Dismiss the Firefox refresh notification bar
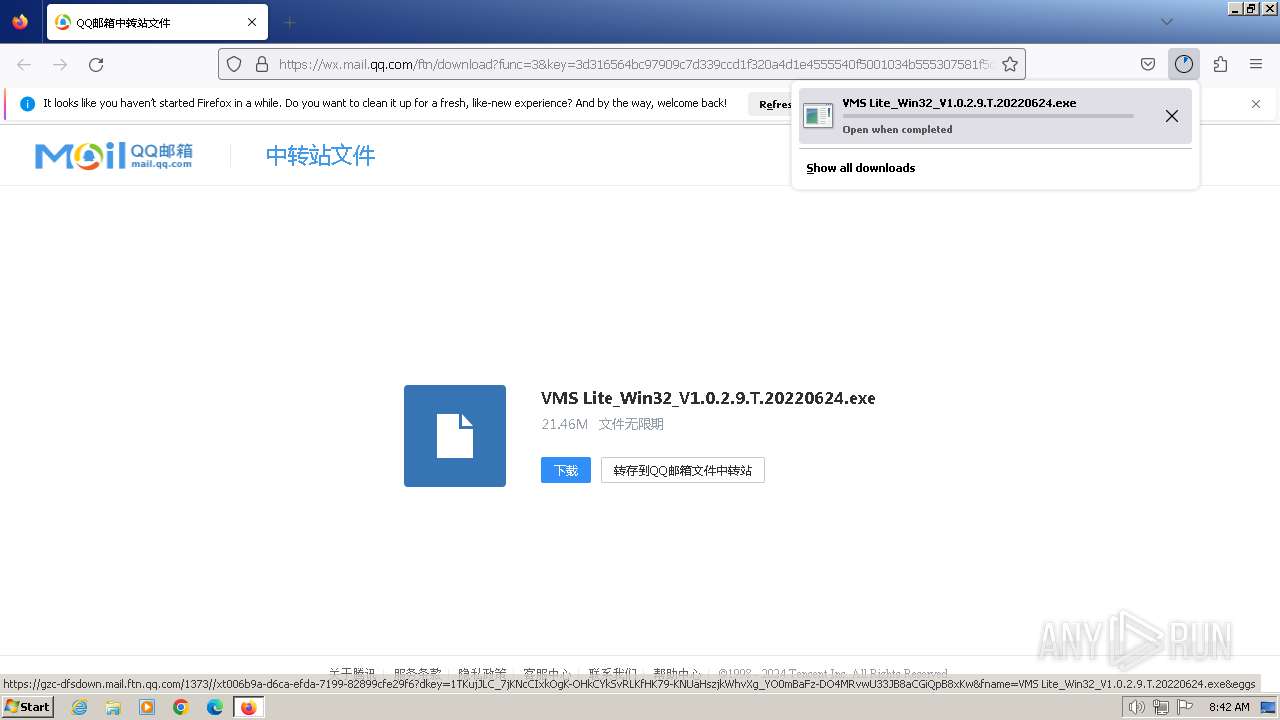Viewport: 1280px width, 720px height. click(1256, 104)
